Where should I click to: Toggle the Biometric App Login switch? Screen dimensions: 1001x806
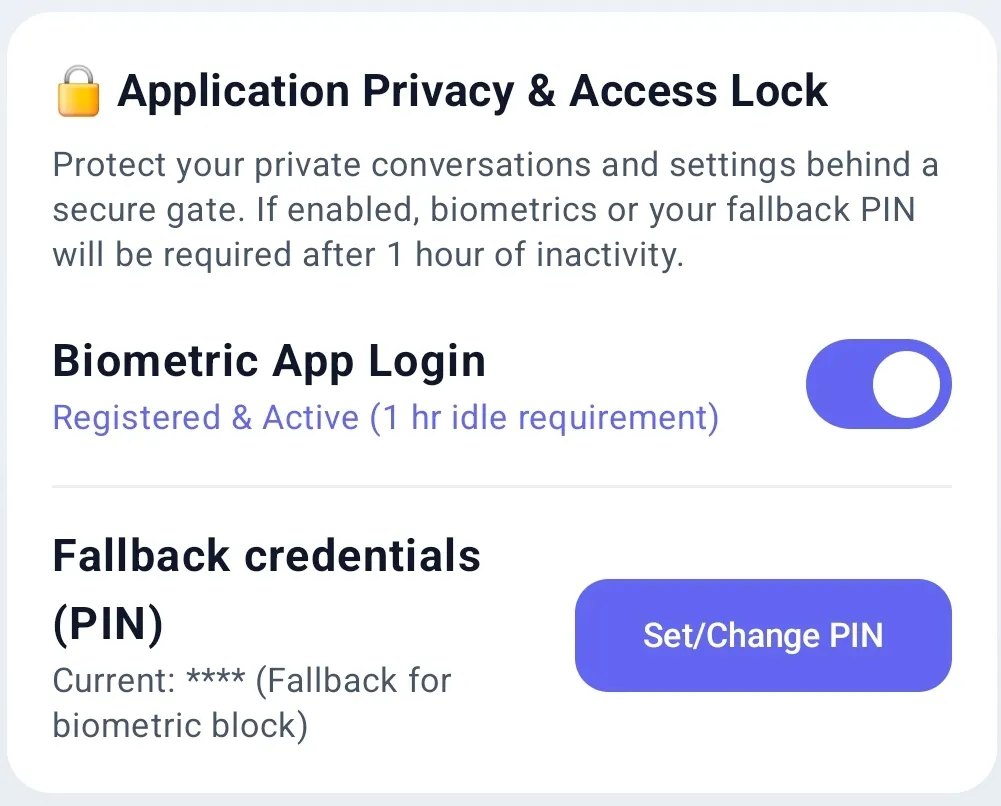point(878,384)
